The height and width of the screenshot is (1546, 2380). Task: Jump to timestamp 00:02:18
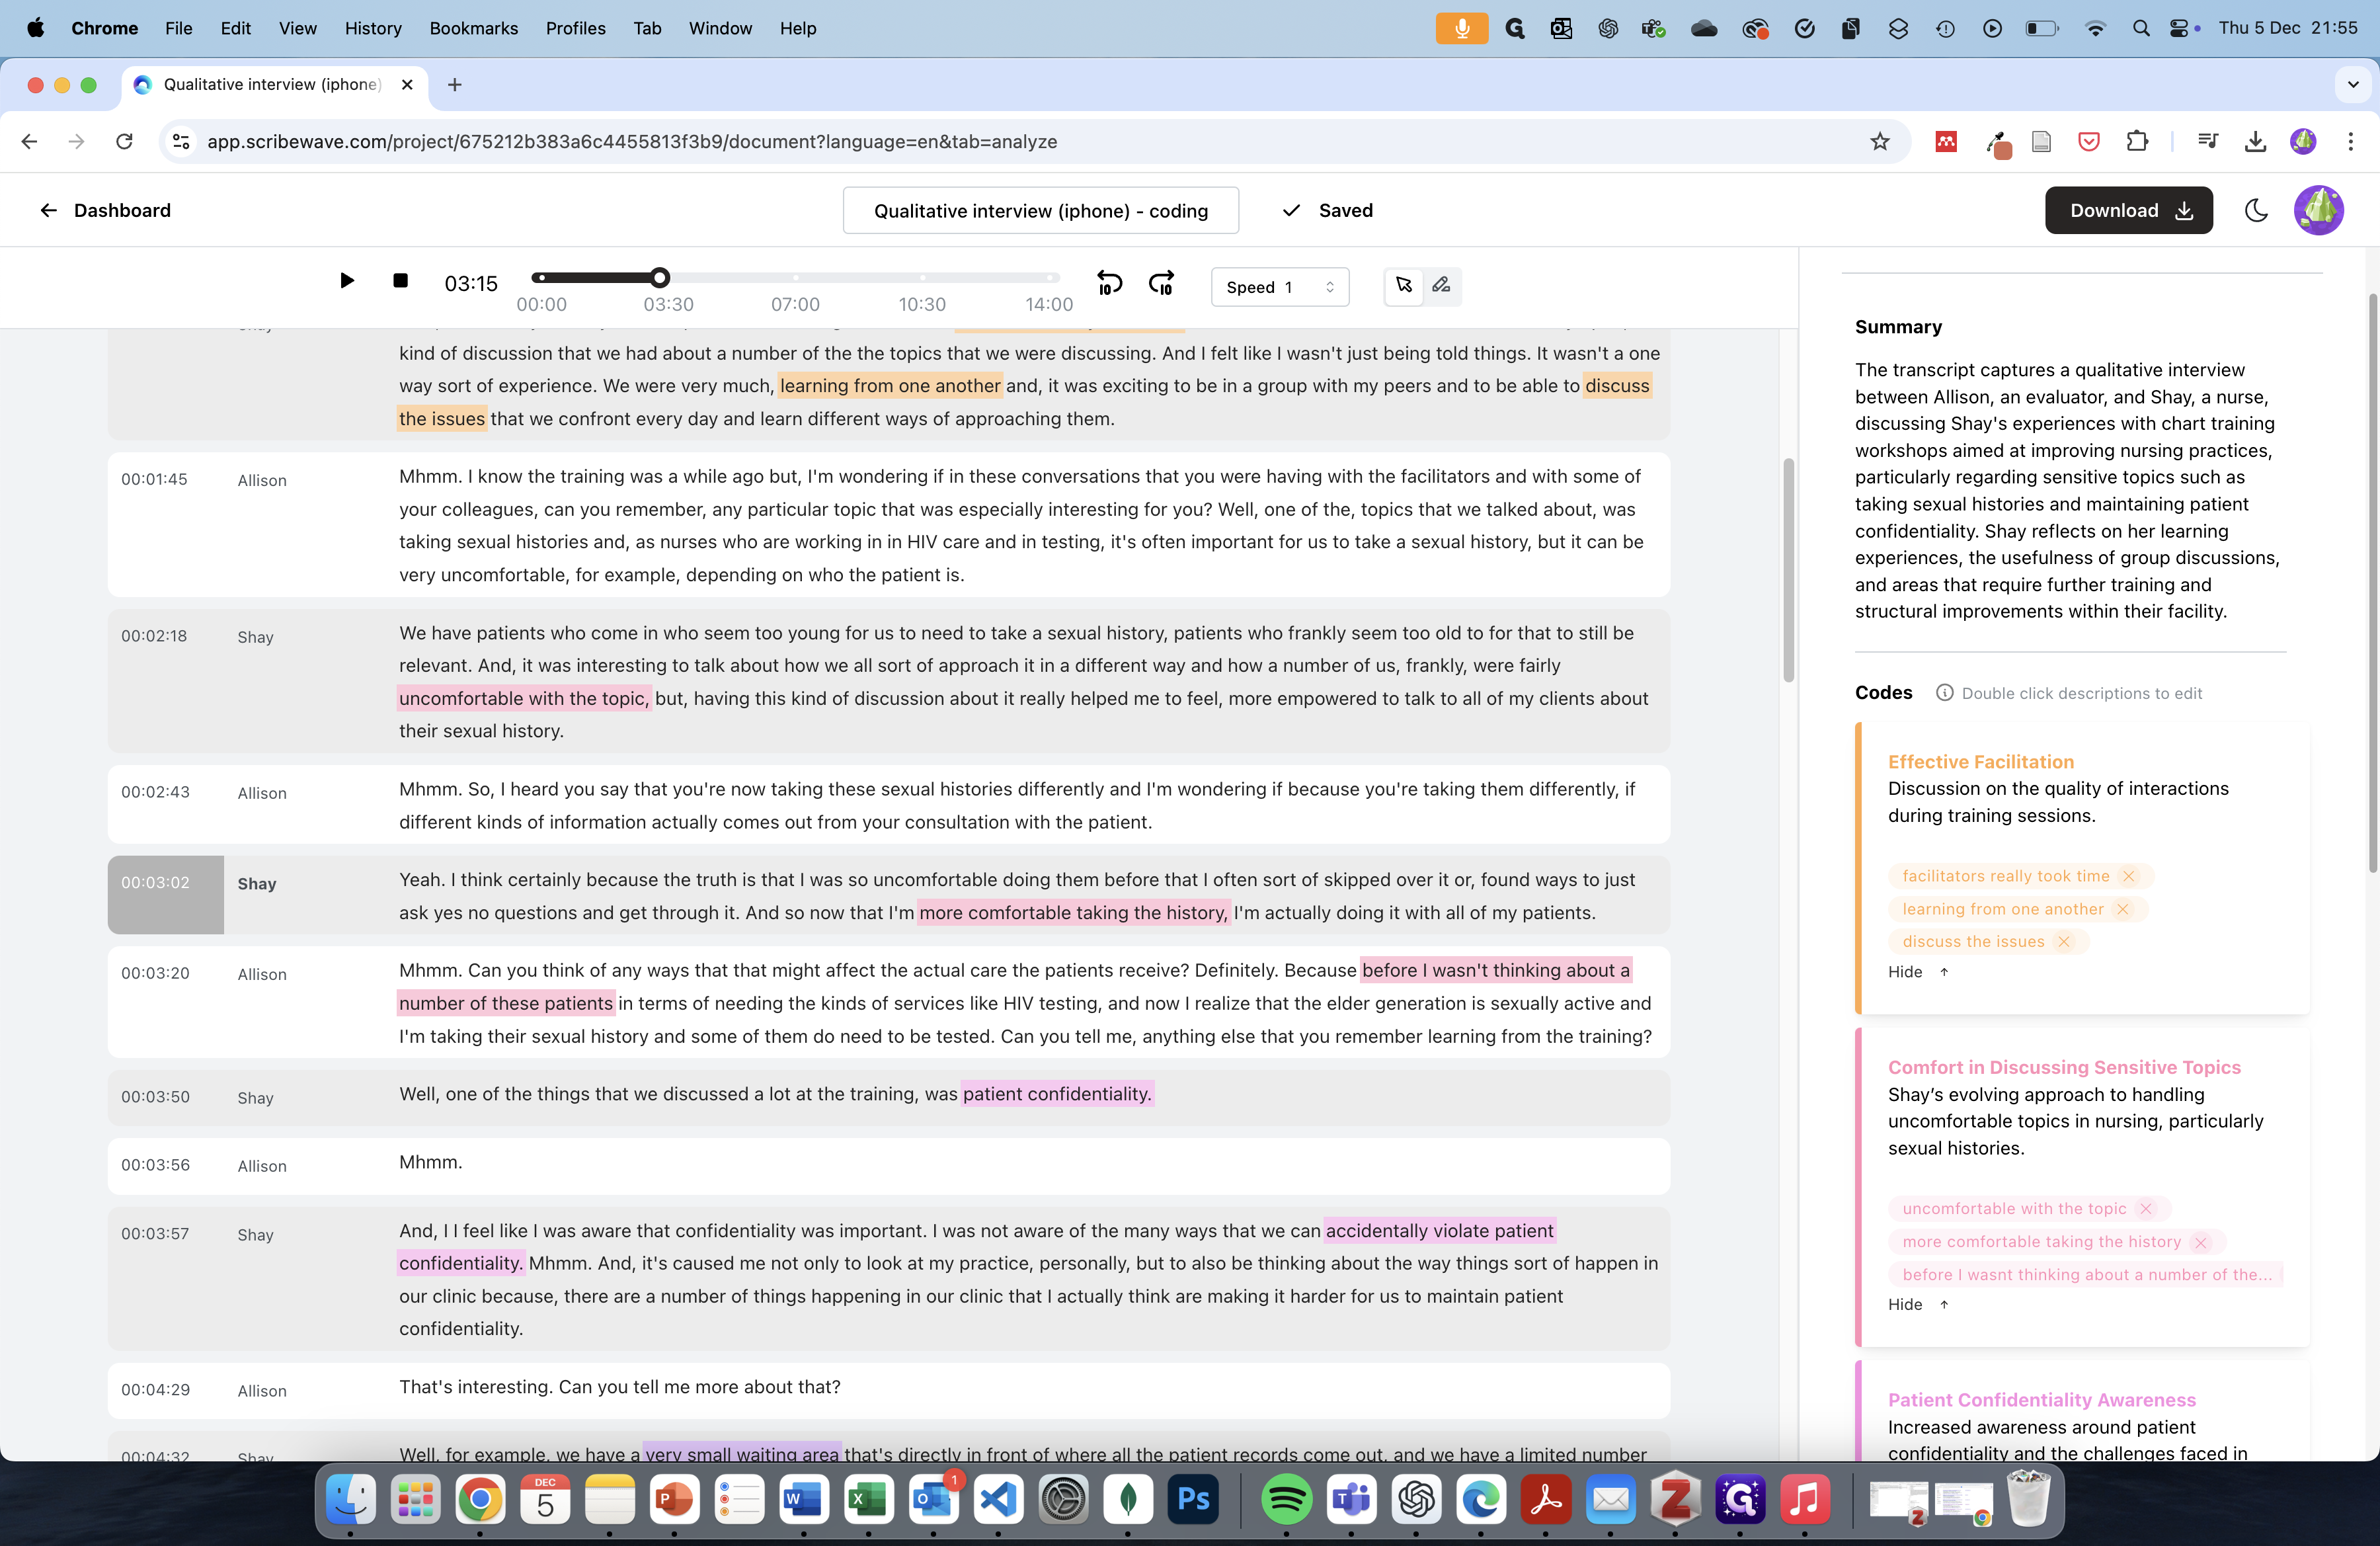click(154, 635)
